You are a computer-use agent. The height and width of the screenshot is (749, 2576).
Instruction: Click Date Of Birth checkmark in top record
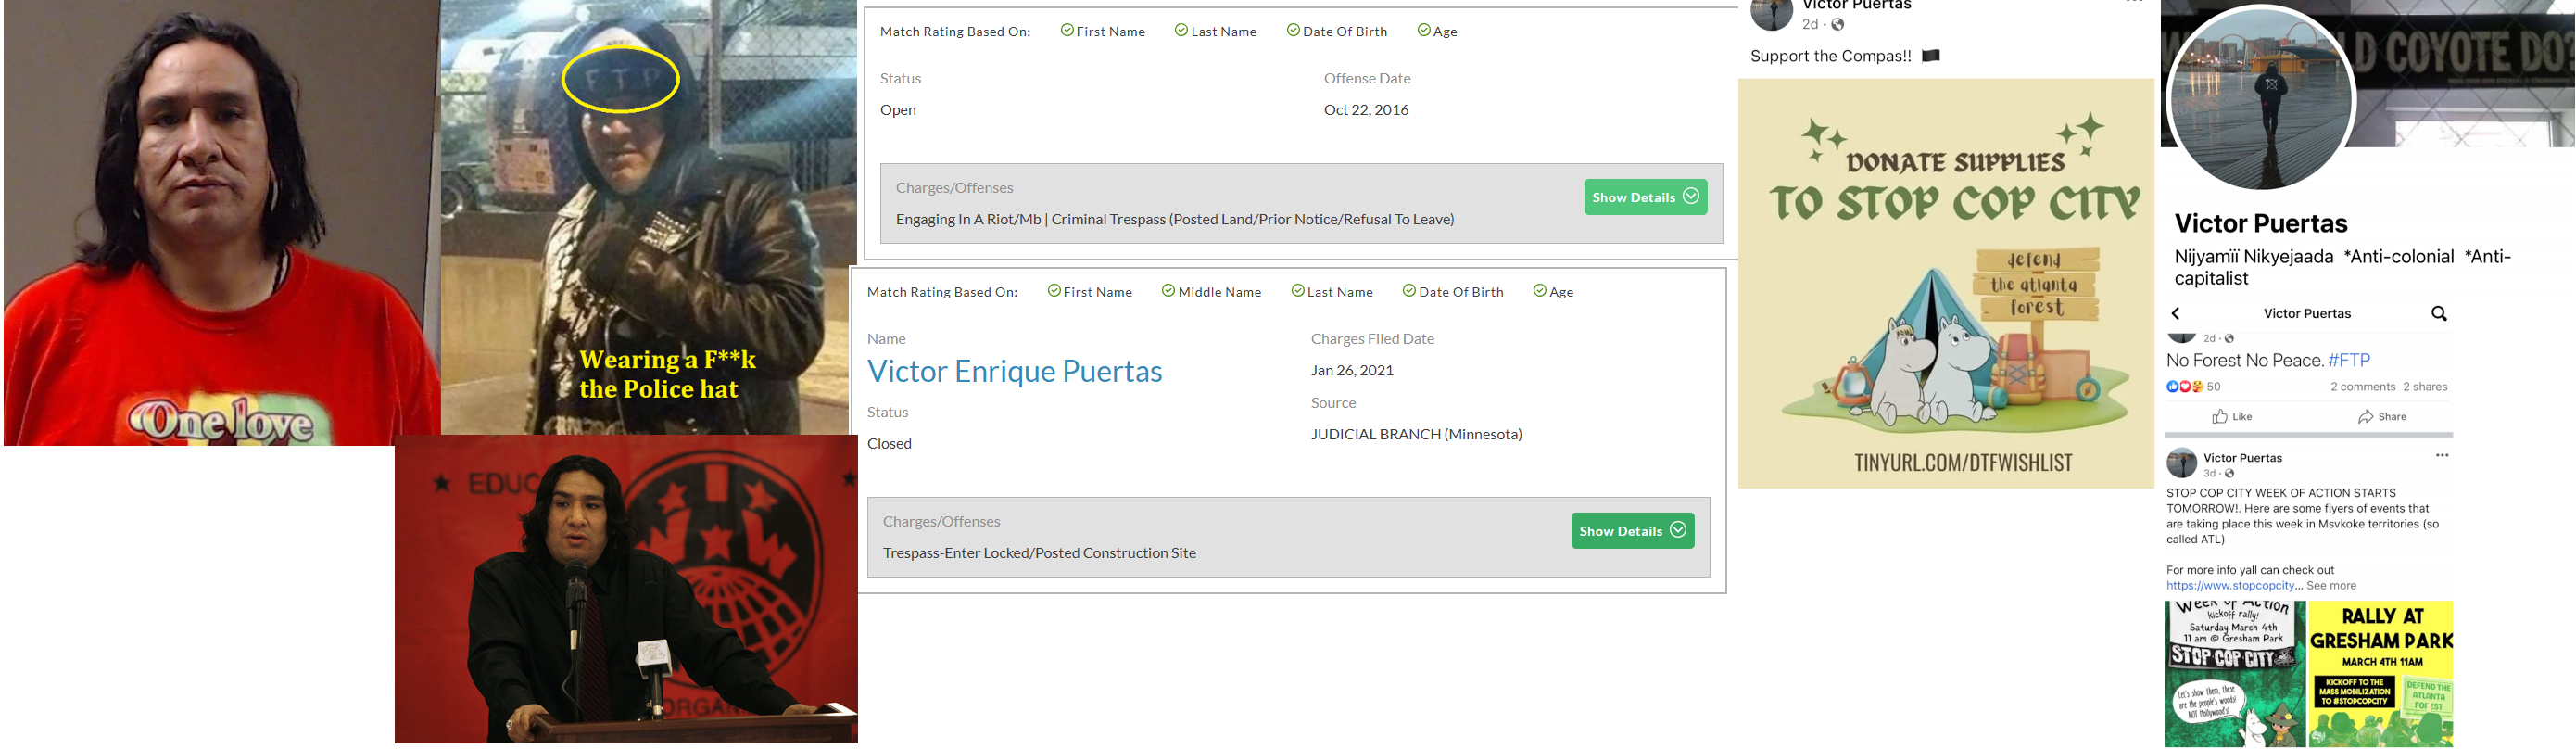1293,31
